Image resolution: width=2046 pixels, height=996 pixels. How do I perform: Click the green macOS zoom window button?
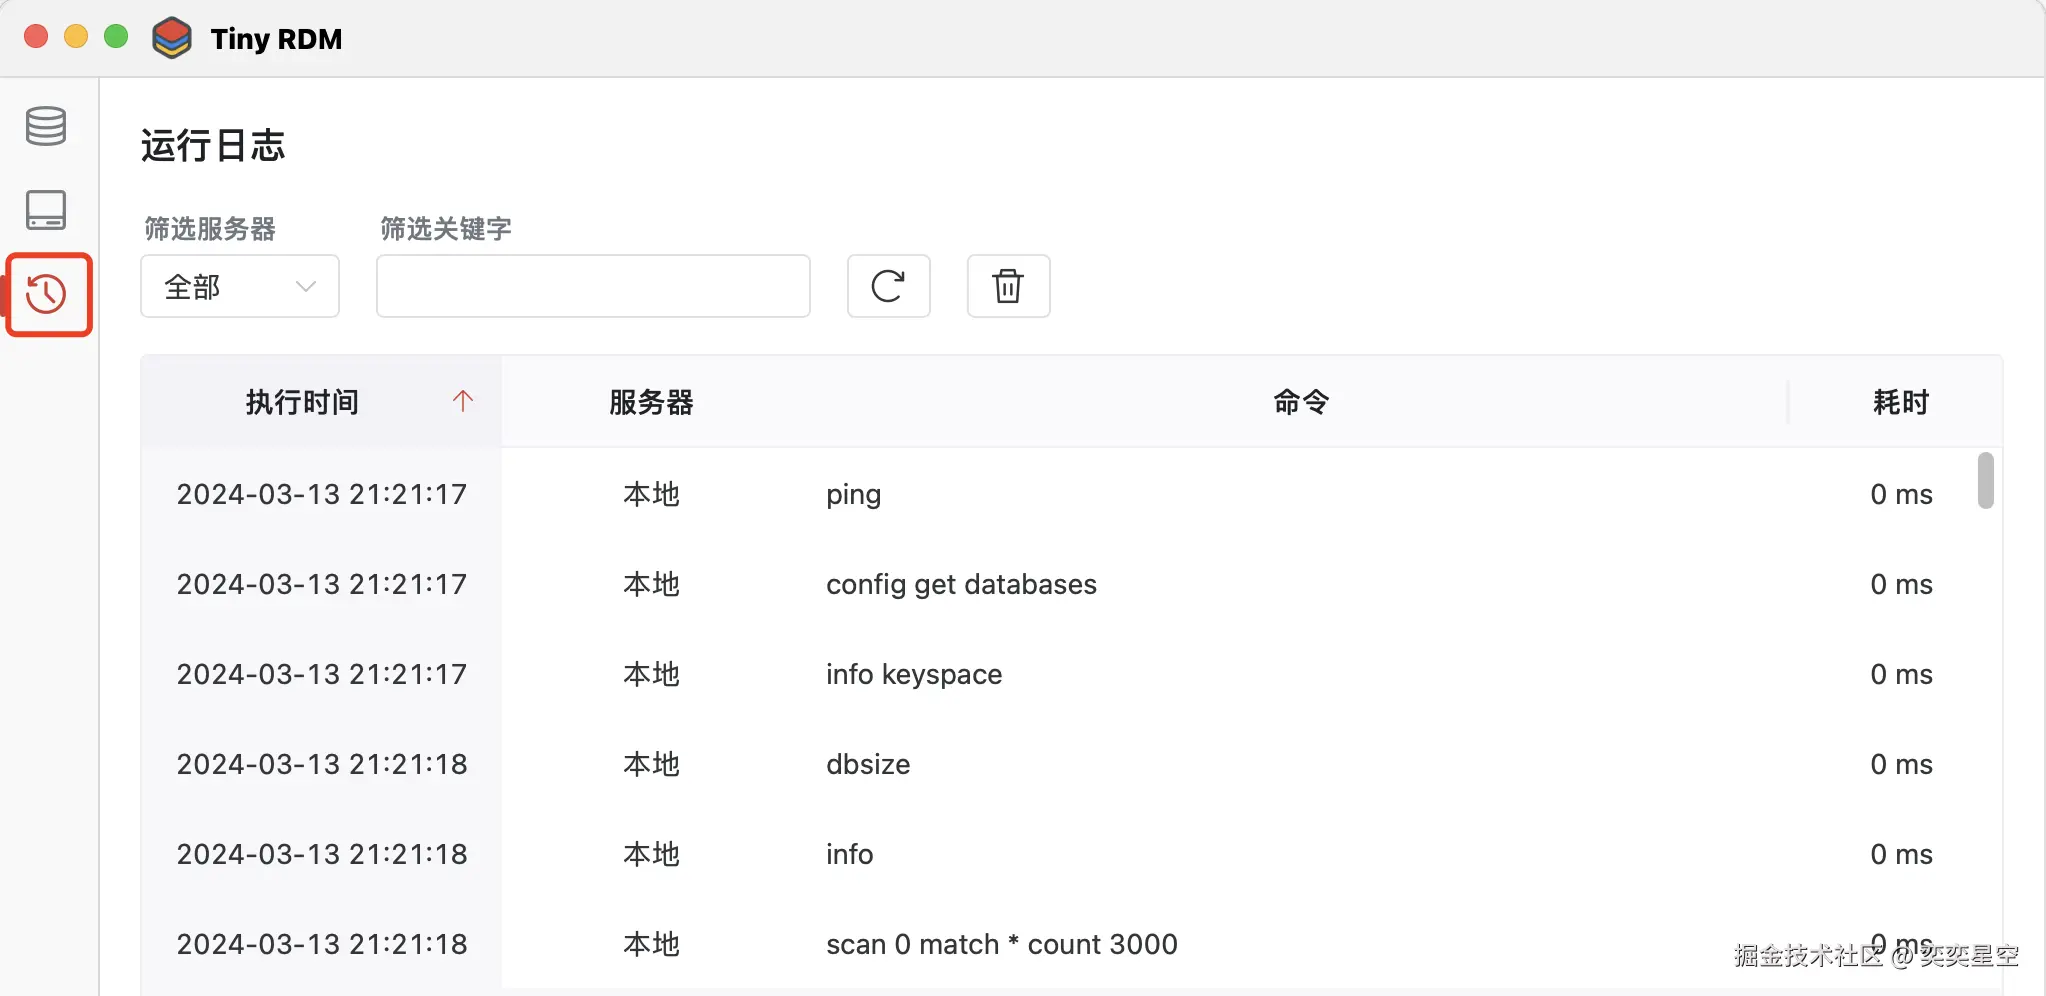(x=116, y=37)
